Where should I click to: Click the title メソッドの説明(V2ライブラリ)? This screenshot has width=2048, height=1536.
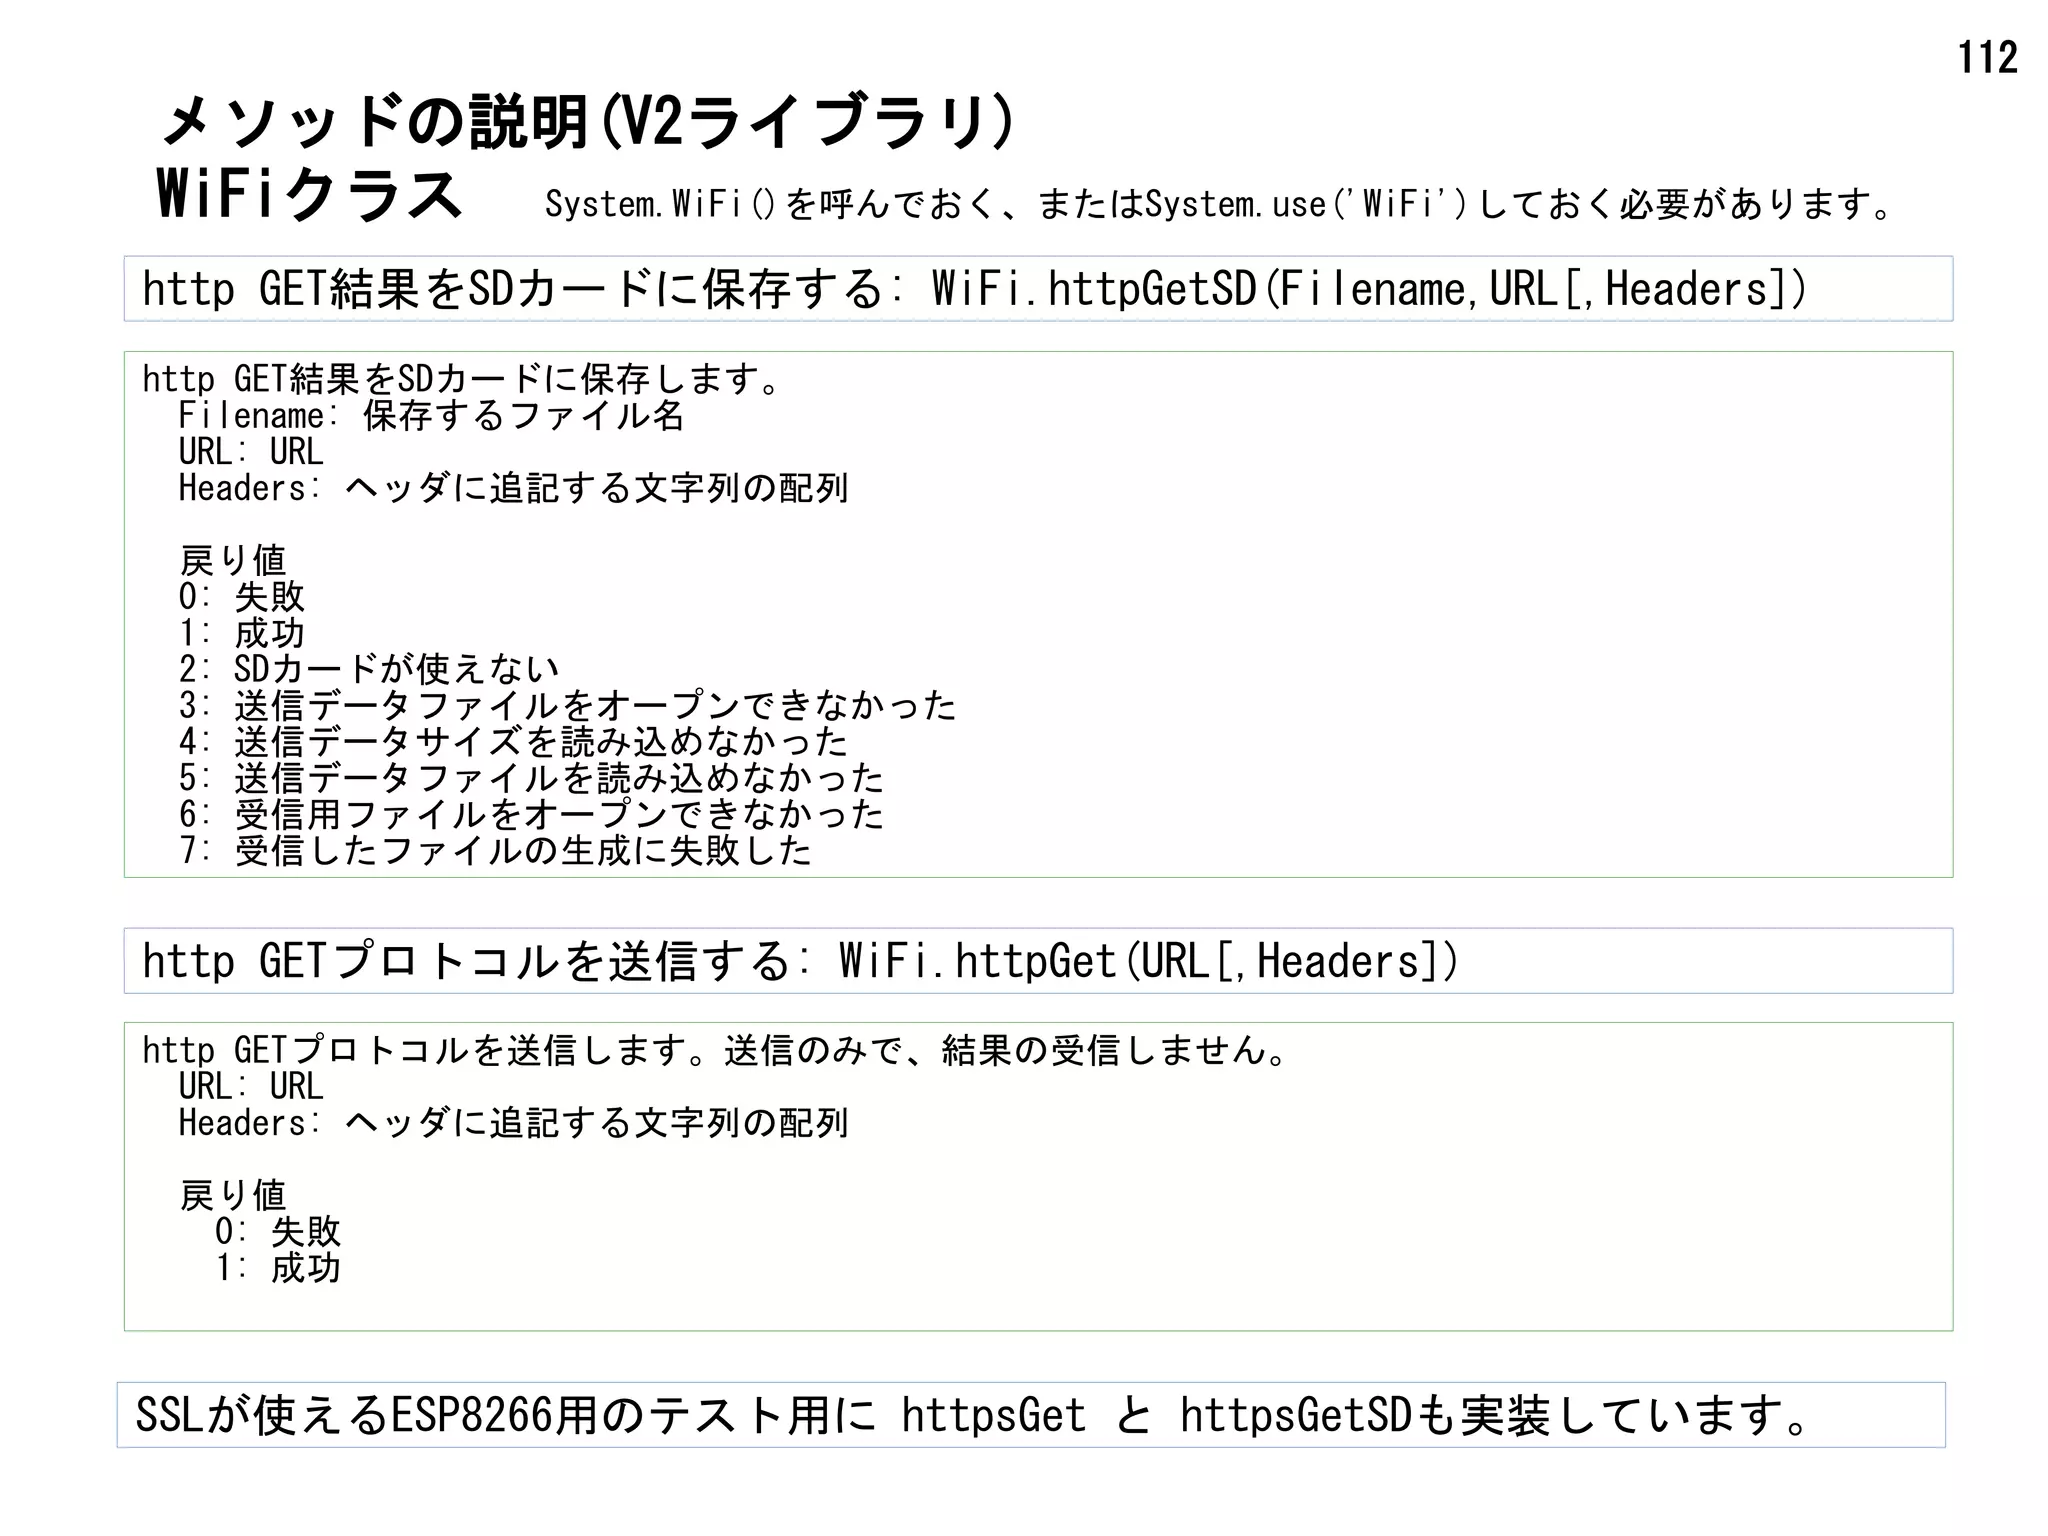click(588, 122)
